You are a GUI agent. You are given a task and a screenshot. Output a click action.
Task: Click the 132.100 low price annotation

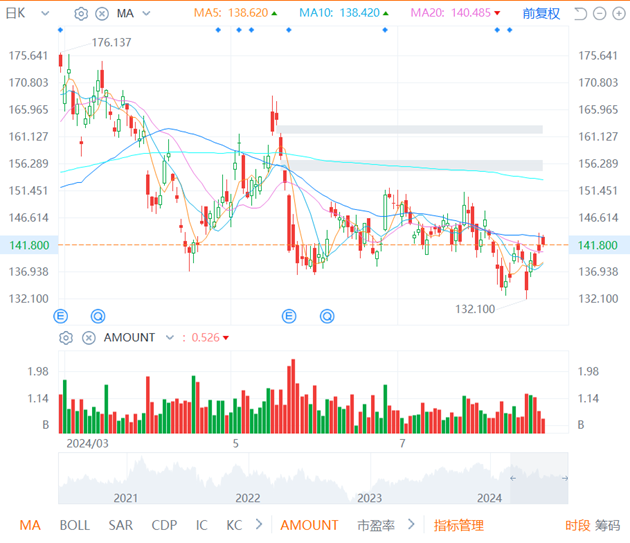click(475, 309)
